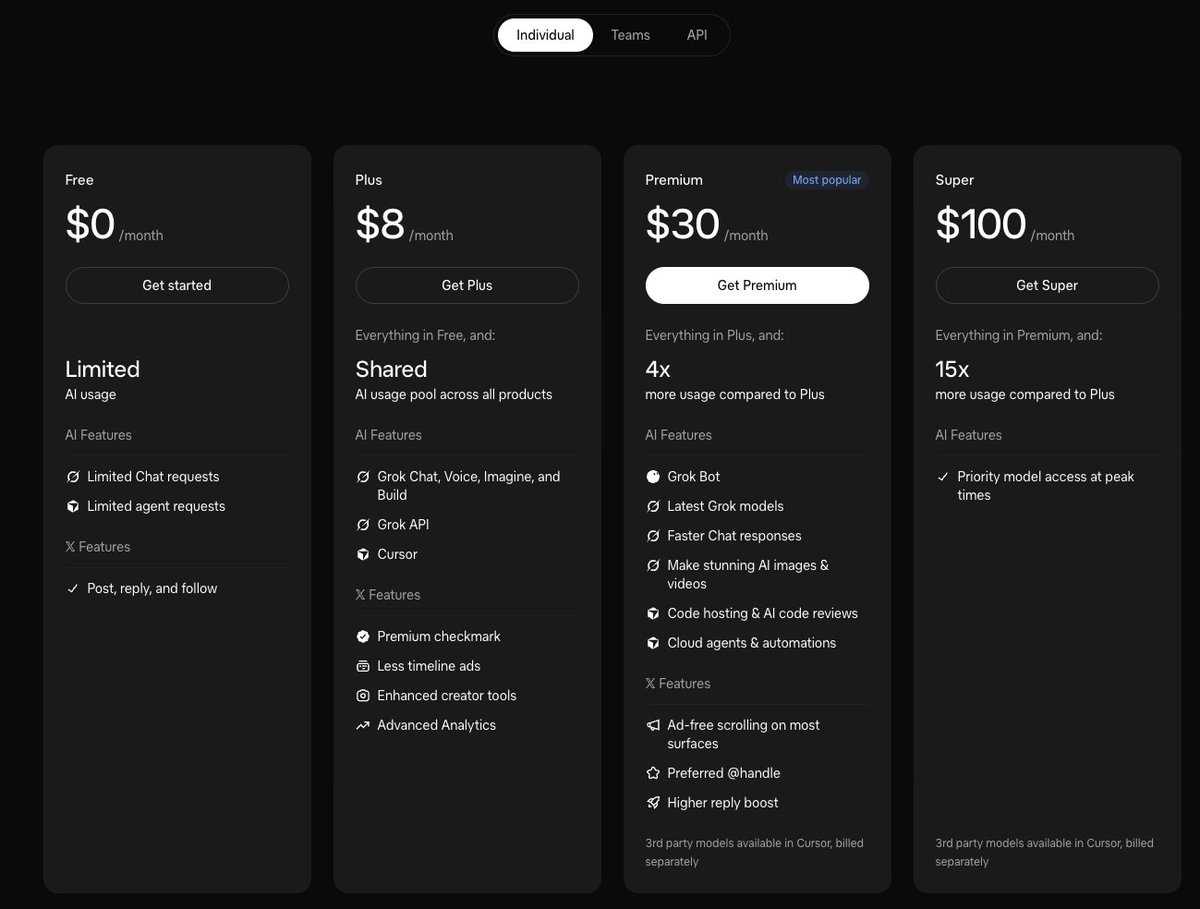
Task: Click 'Enhanced creator tools' feature text
Action: pyautogui.click(x=447, y=695)
